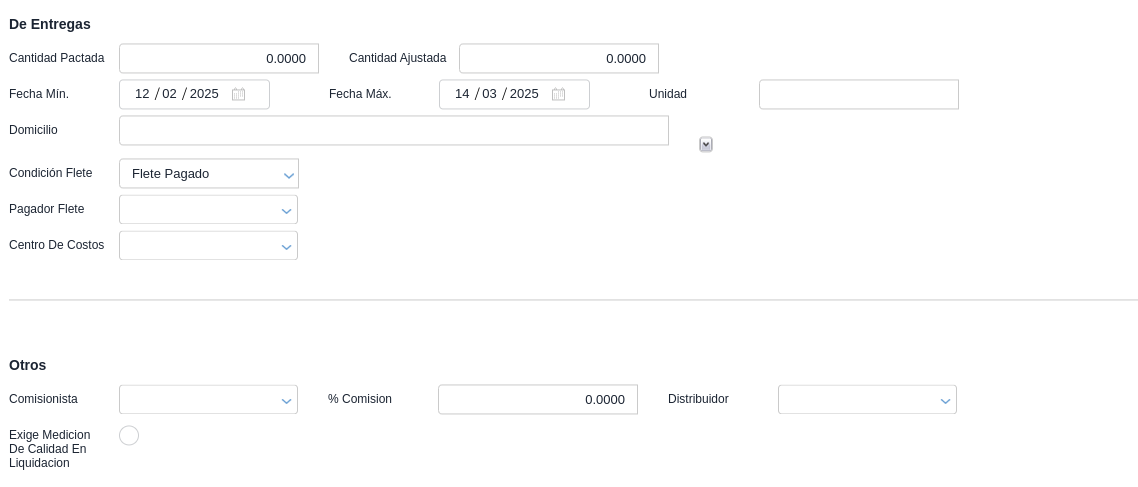Click the small arrow icon beside Domicilio
The width and height of the screenshot is (1138, 487).
706,145
